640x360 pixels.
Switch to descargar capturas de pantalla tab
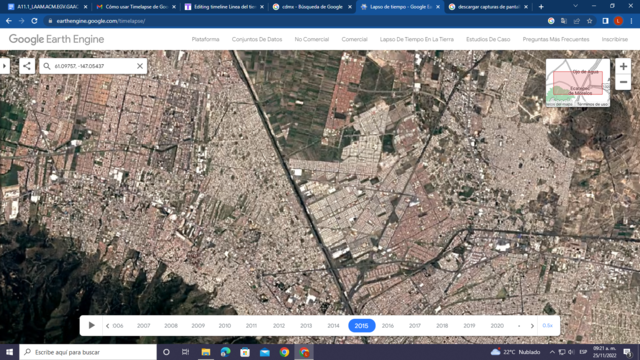coord(488,7)
